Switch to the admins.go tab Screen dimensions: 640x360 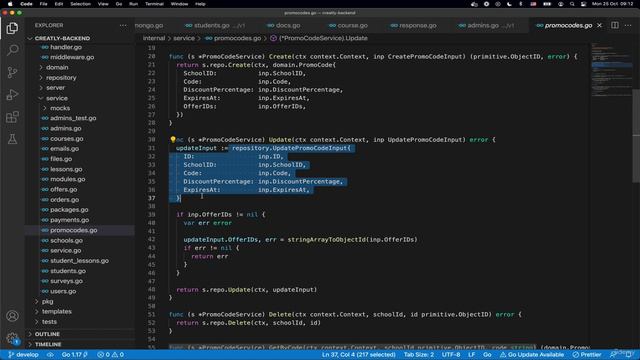pos(487,25)
